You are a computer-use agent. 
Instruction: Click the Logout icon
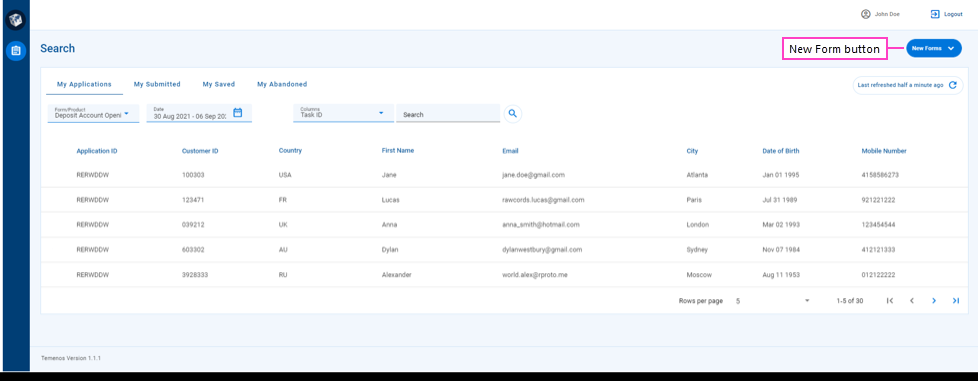tap(935, 14)
